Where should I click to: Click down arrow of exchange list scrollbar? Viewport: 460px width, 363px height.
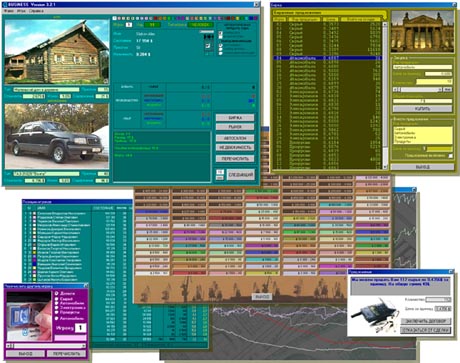point(385,166)
